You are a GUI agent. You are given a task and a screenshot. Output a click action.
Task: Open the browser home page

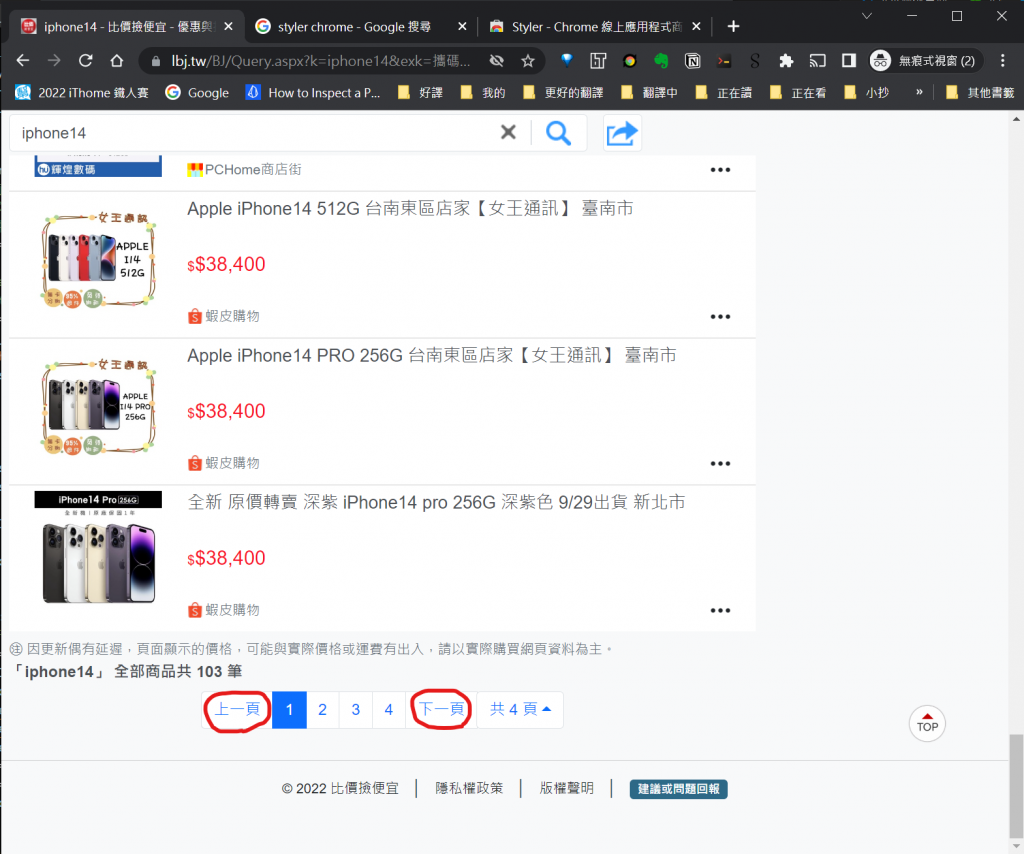[x=117, y=61]
